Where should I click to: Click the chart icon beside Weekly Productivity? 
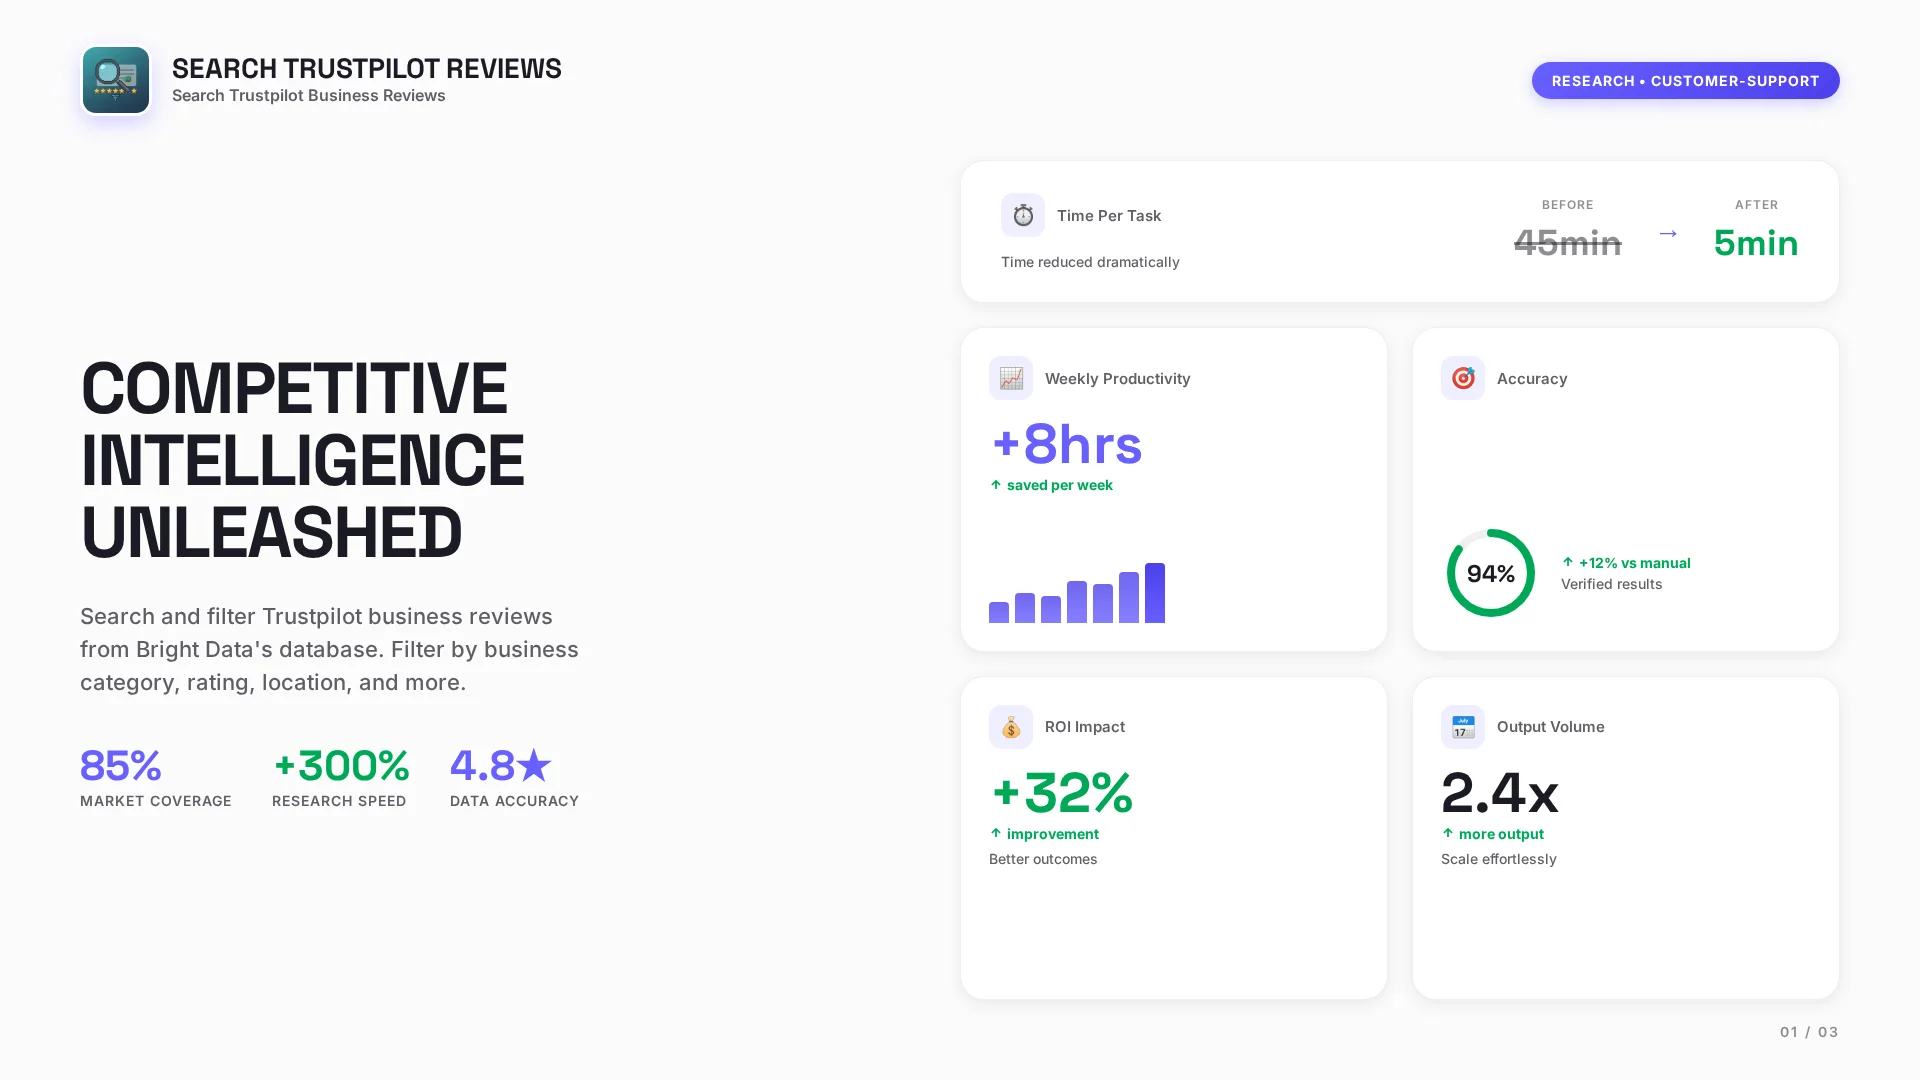click(x=1010, y=378)
